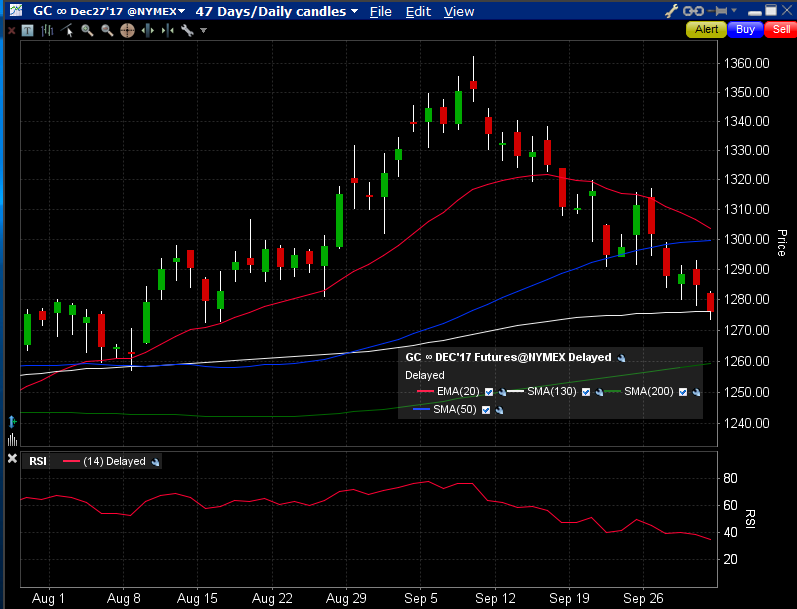Select the trendline drawing tool
The image size is (797, 609).
[67, 31]
